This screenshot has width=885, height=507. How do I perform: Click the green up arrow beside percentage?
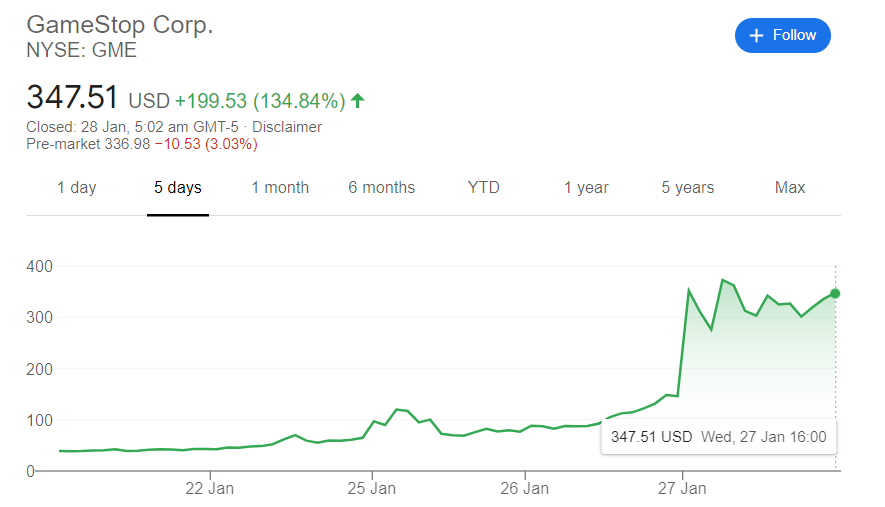(358, 100)
